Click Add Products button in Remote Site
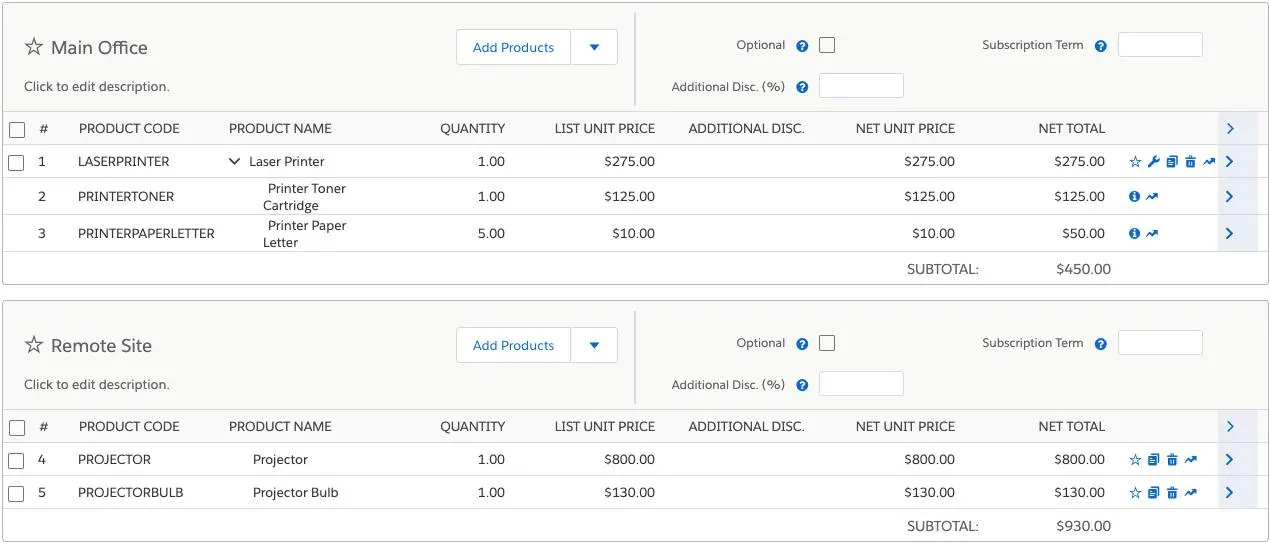1270x544 pixels. pos(513,345)
